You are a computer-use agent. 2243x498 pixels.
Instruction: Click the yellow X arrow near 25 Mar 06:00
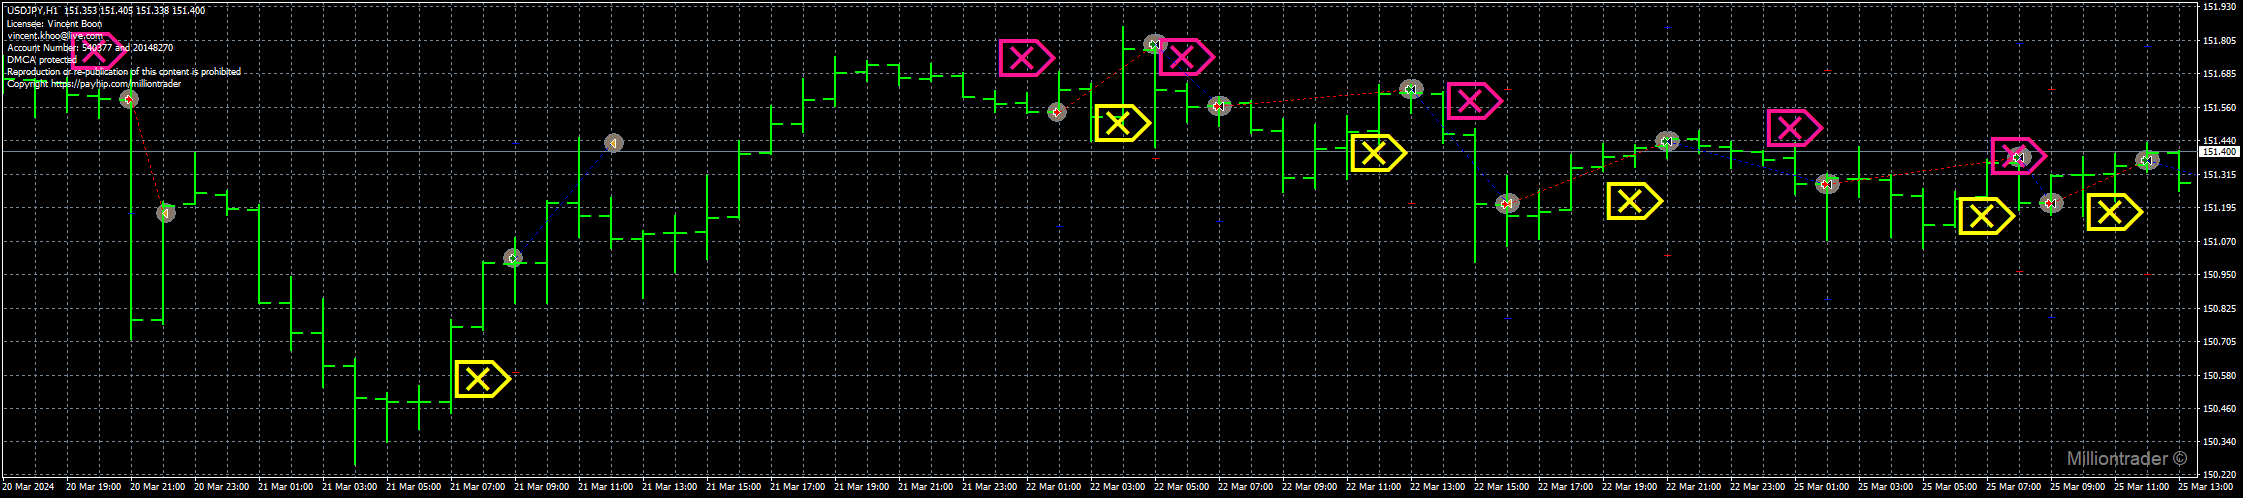coord(1986,215)
